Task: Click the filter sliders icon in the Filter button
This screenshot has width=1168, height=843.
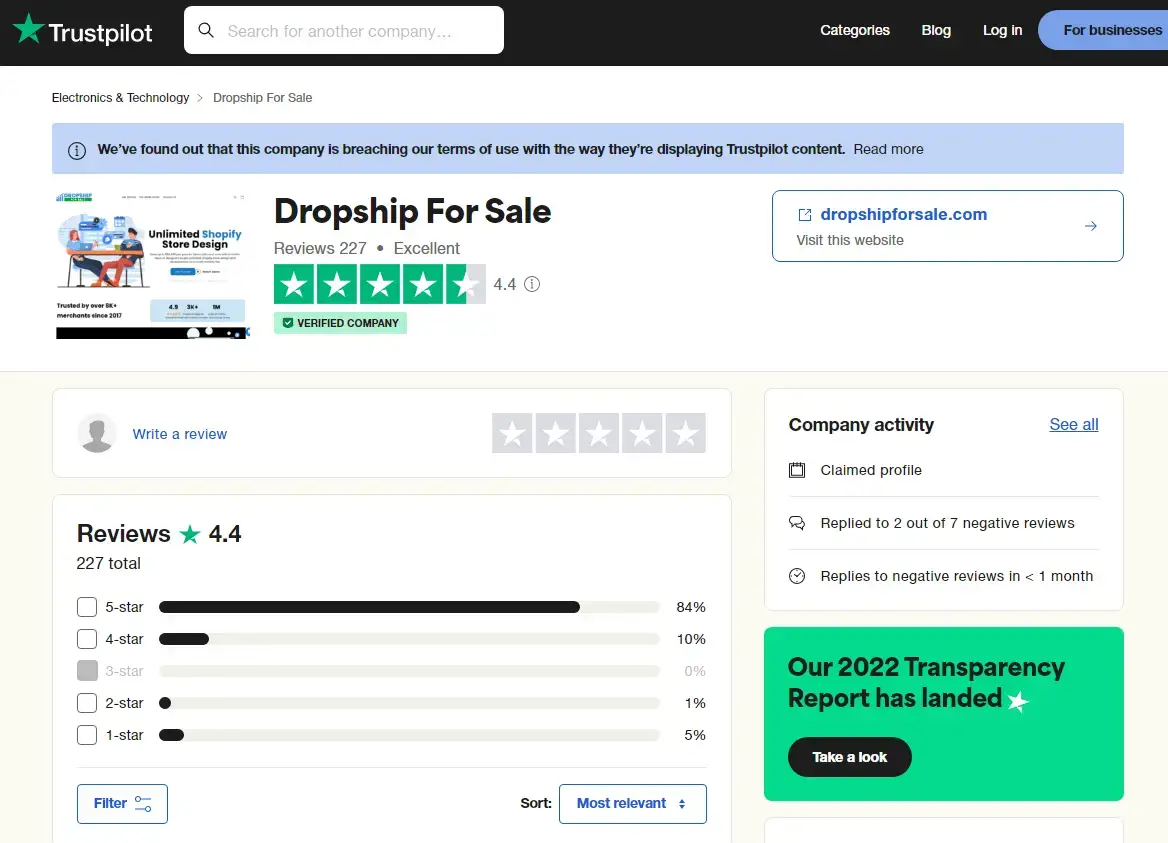Action: pyautogui.click(x=143, y=804)
